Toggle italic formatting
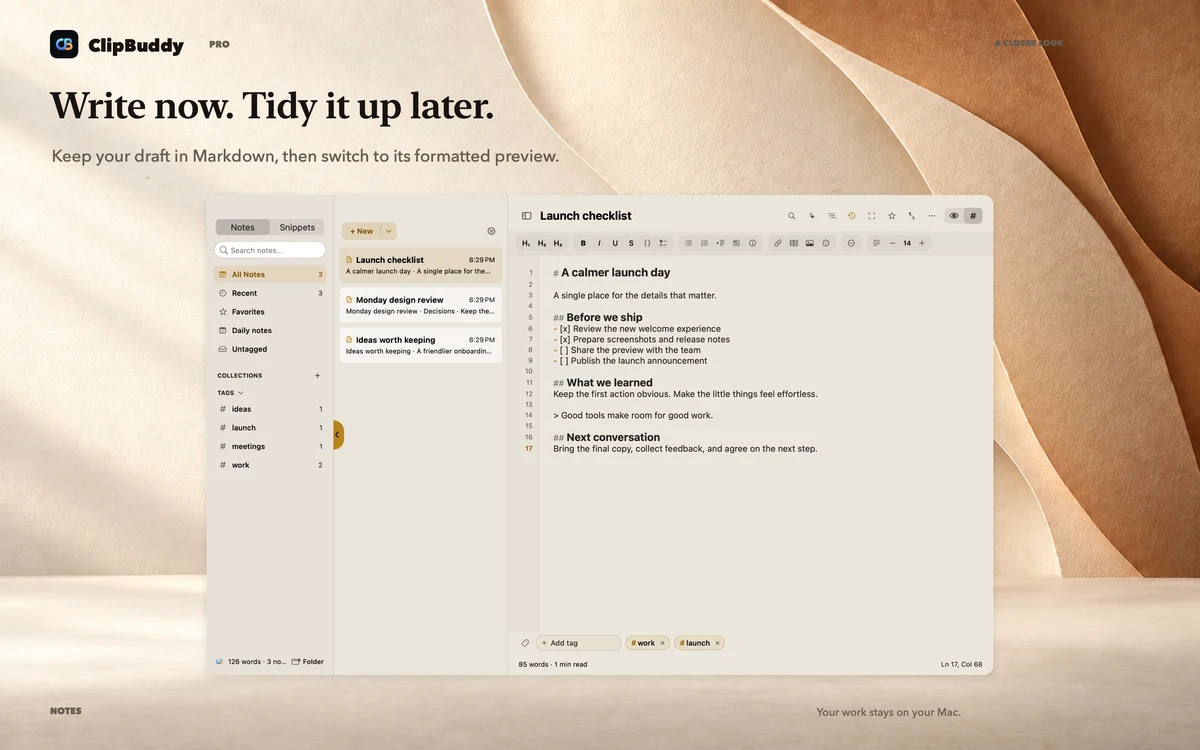 coord(599,243)
